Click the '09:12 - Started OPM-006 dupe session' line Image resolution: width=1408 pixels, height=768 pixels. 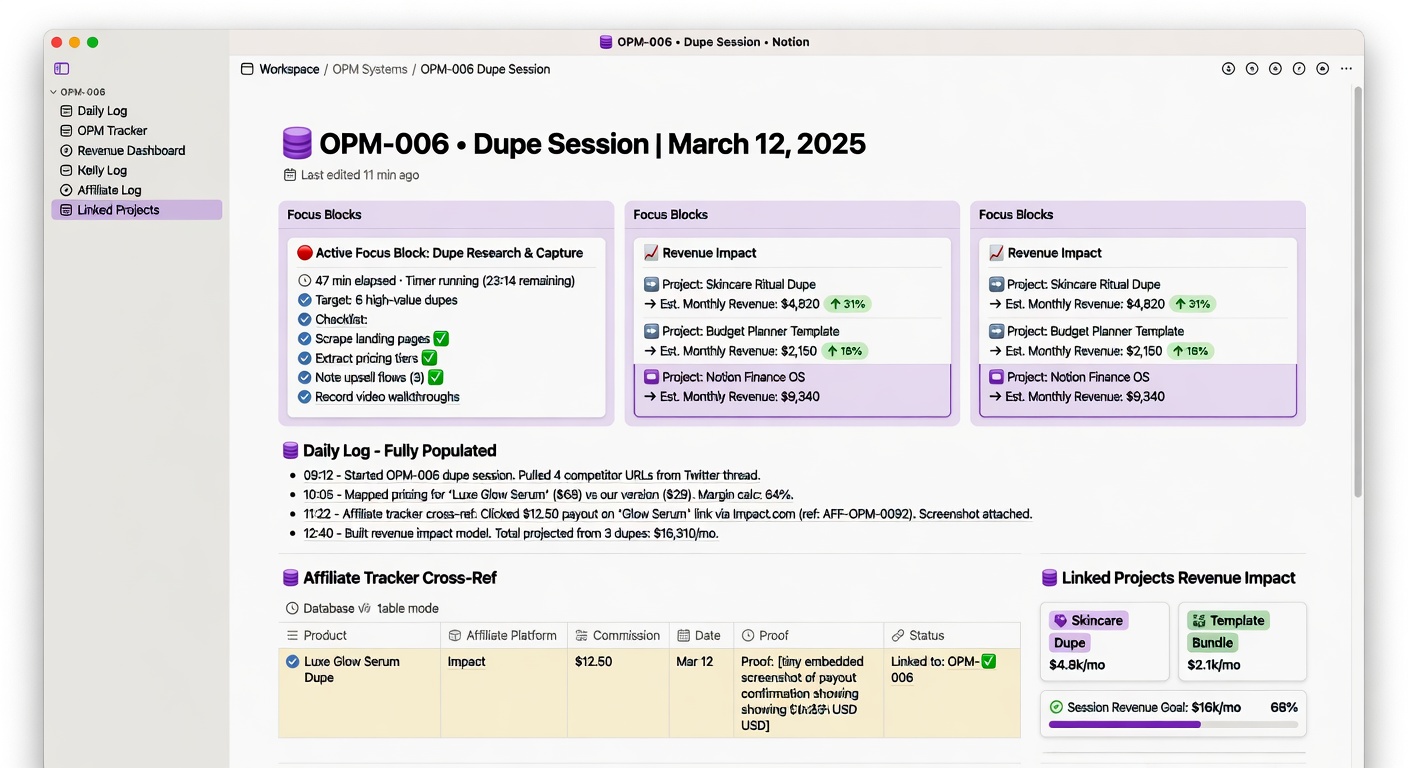532,475
